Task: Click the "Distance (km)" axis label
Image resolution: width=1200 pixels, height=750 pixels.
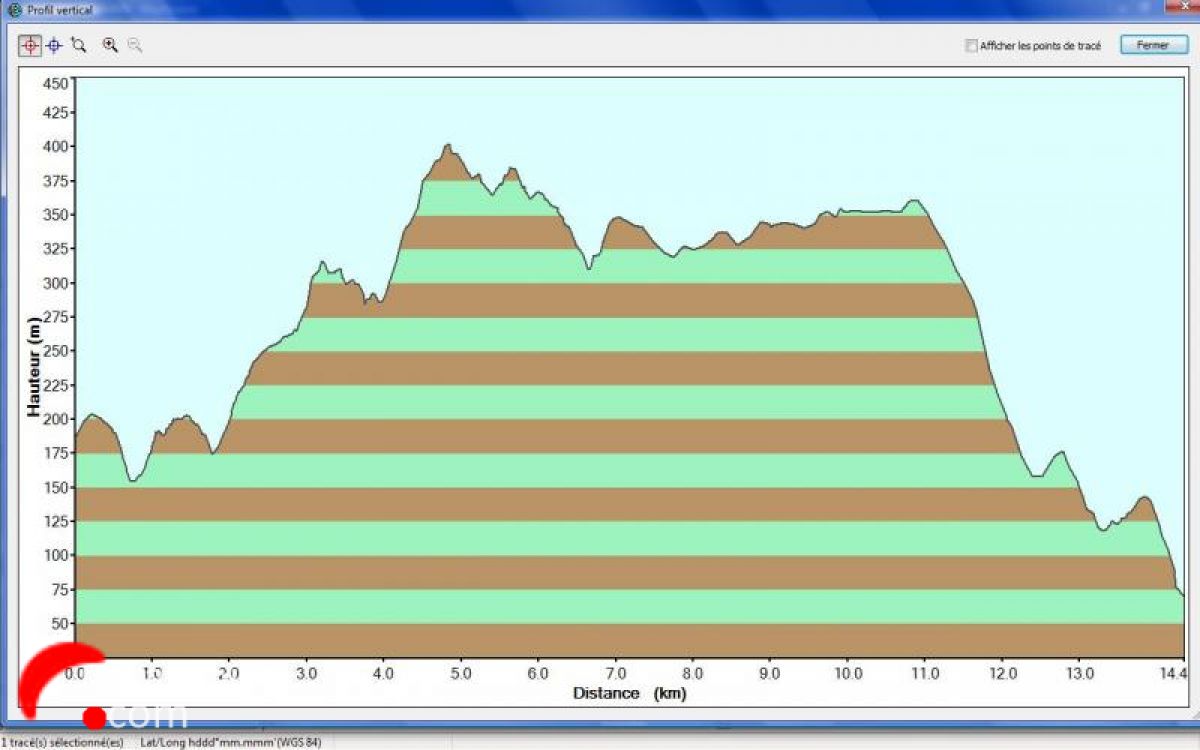Action: click(629, 693)
